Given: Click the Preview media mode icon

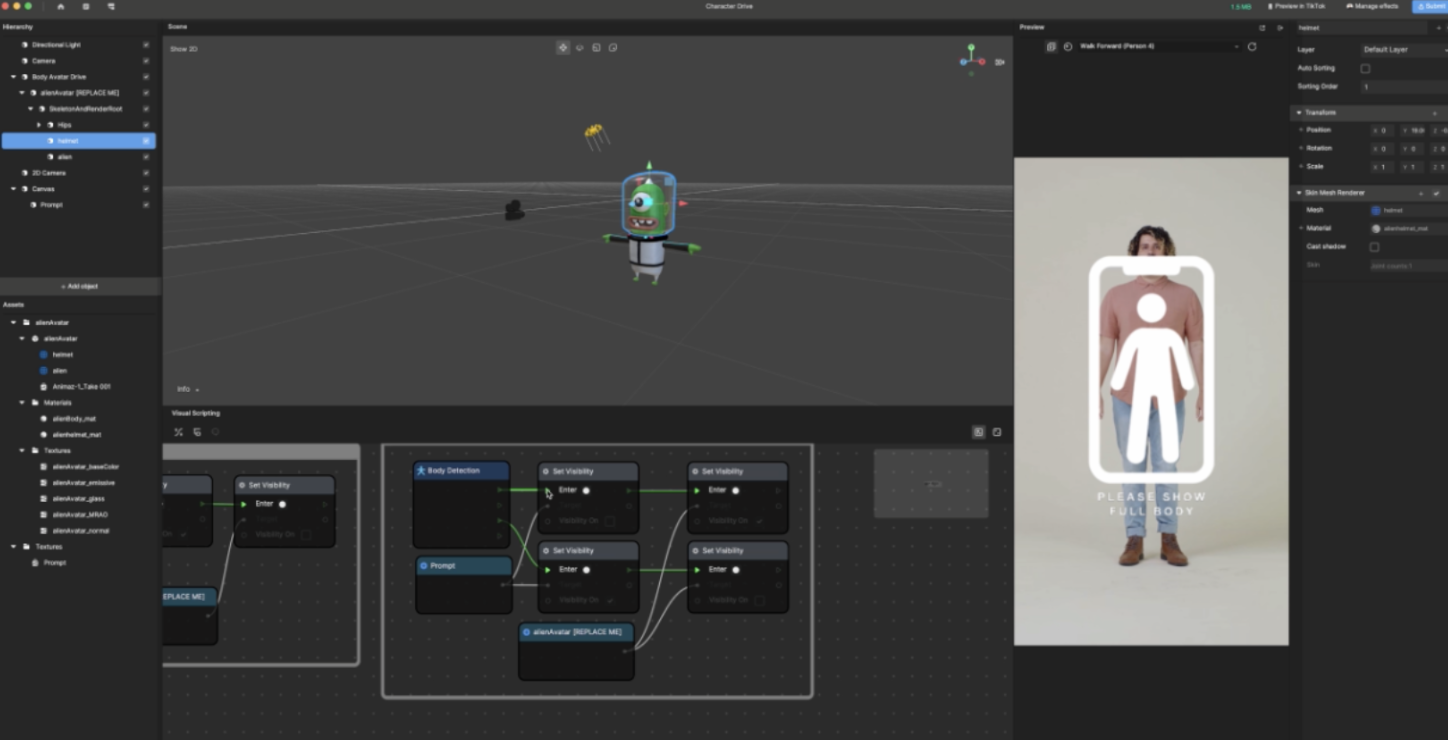Looking at the screenshot, I should [x=1051, y=46].
